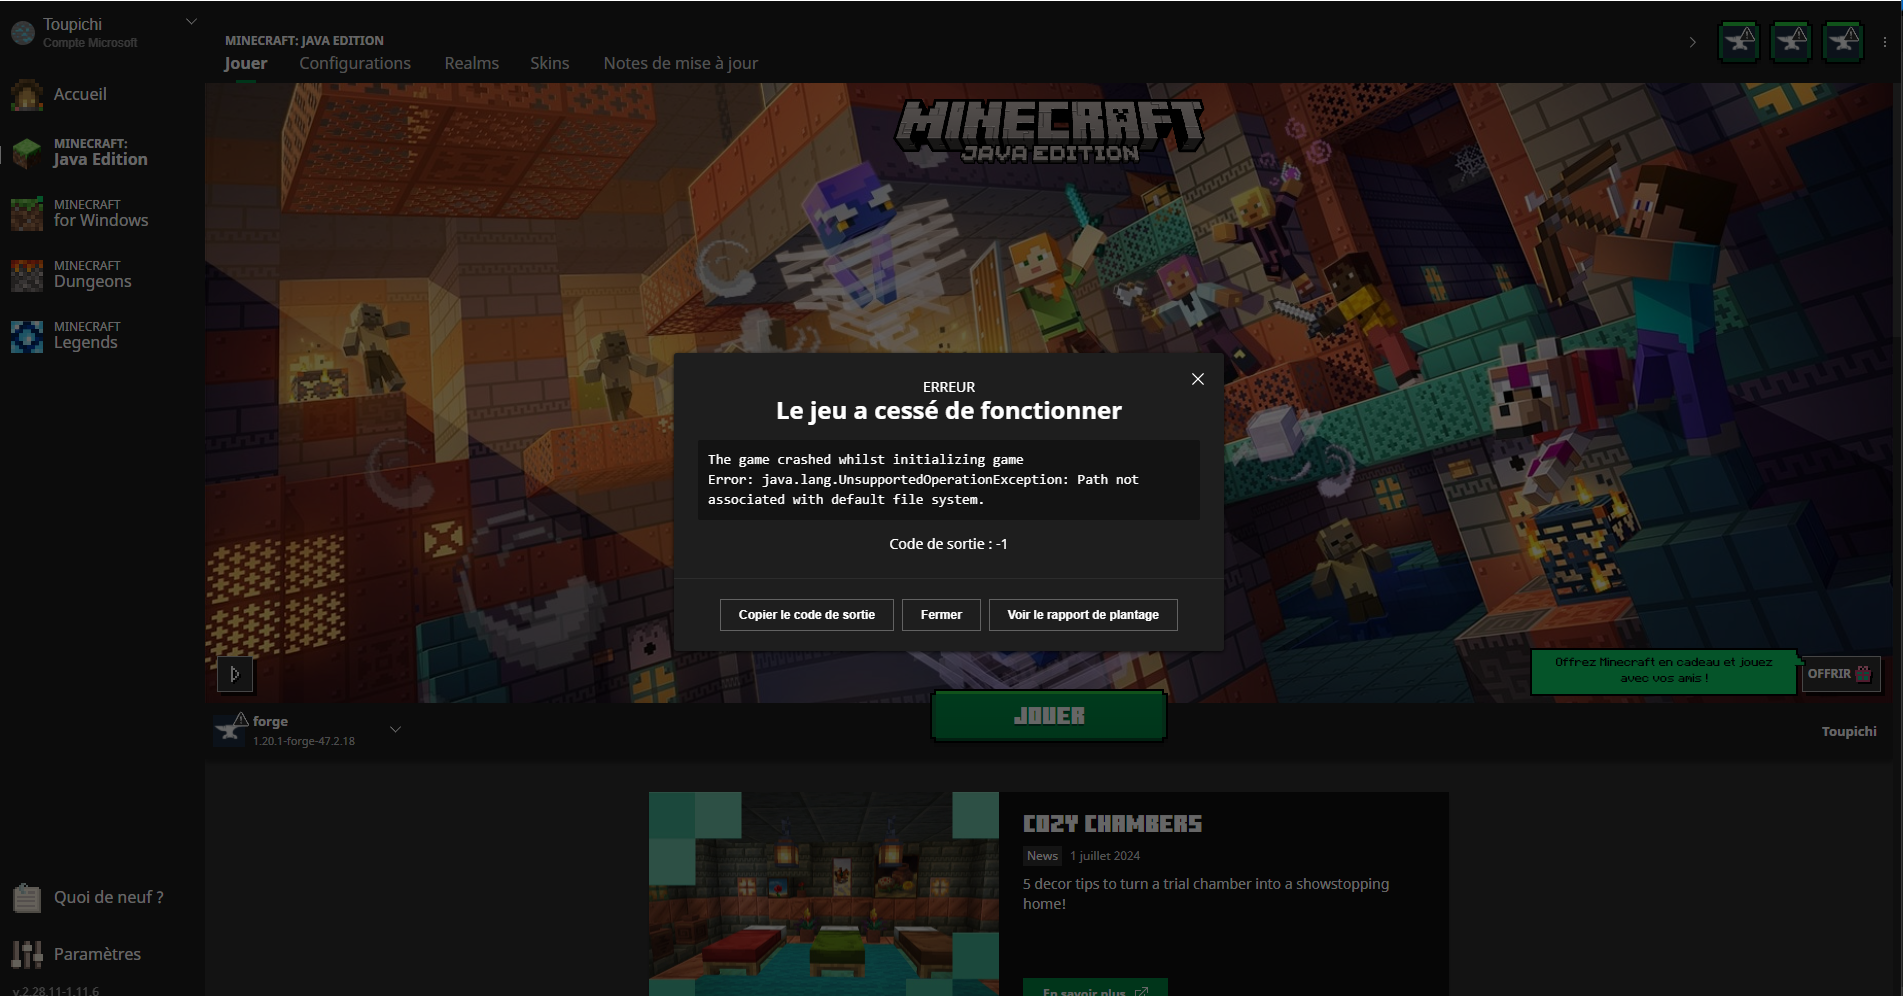Open the Realms tab
The height and width of the screenshot is (996, 1903).
point(472,63)
